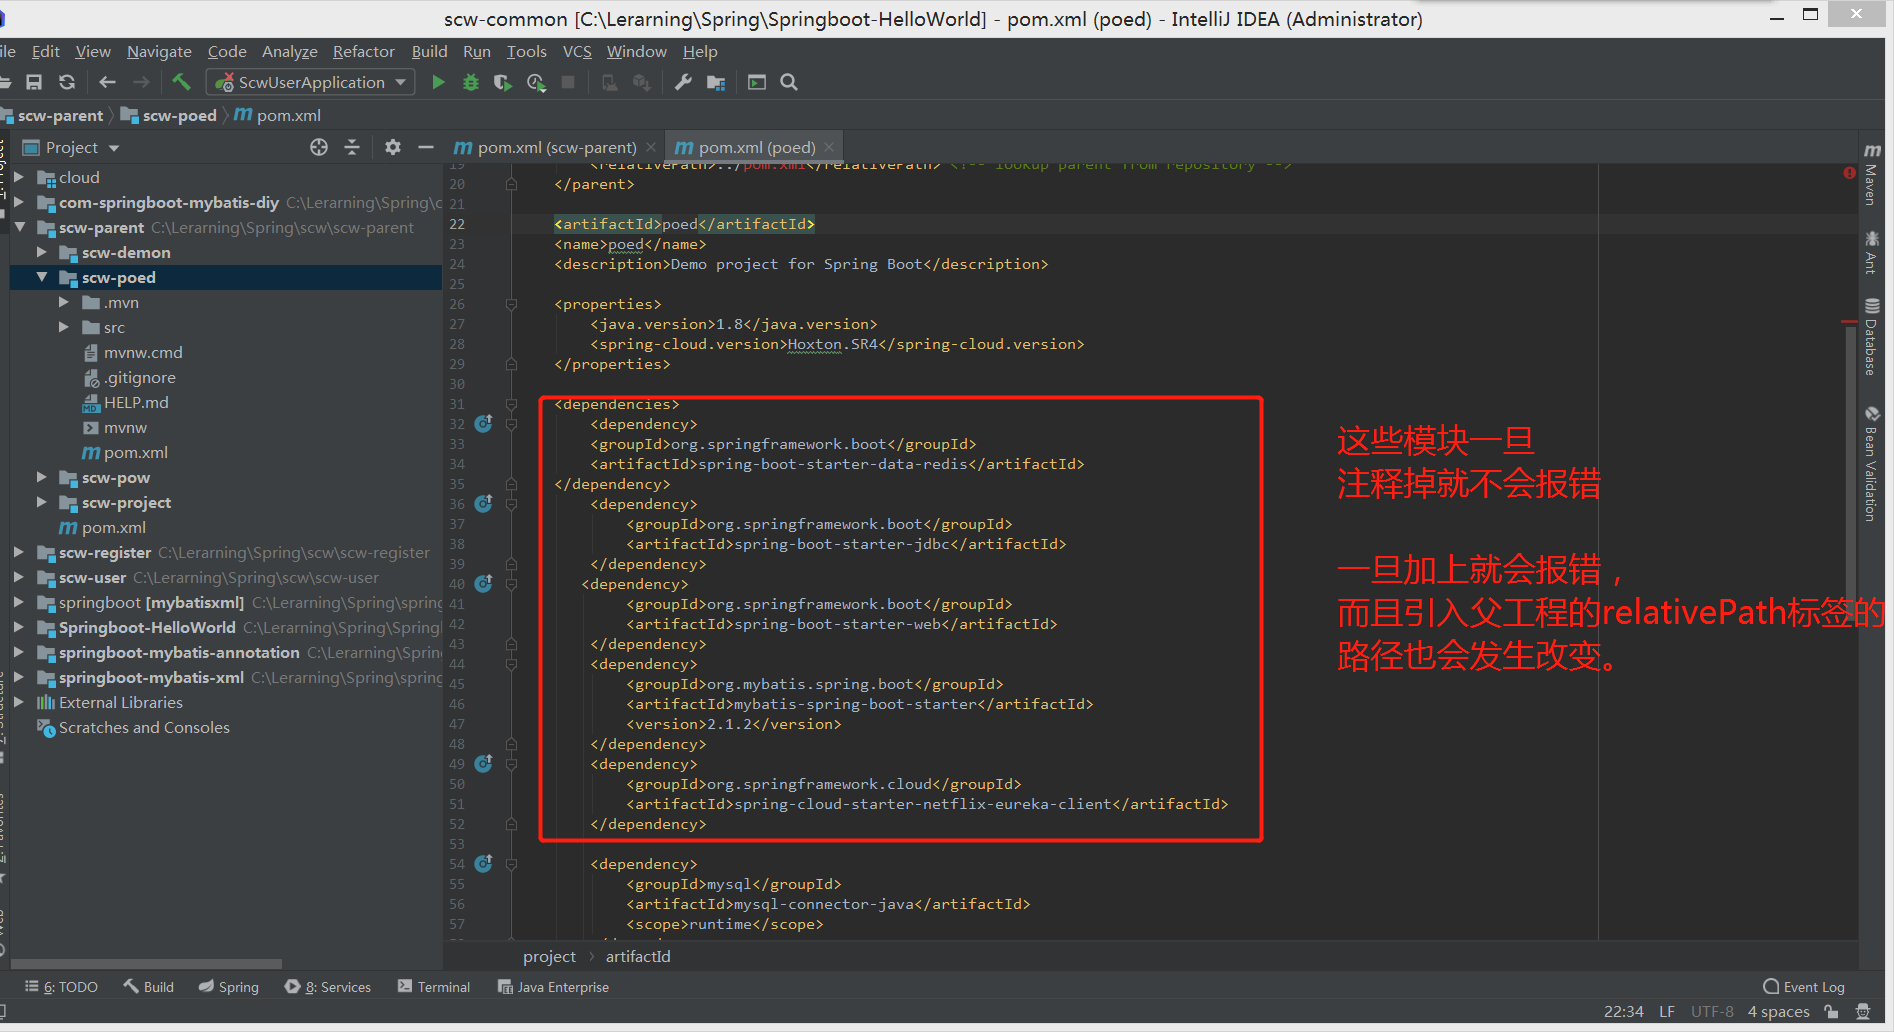Open Project Structure folder icon
Viewport: 1894px width, 1032px height.
tap(716, 82)
